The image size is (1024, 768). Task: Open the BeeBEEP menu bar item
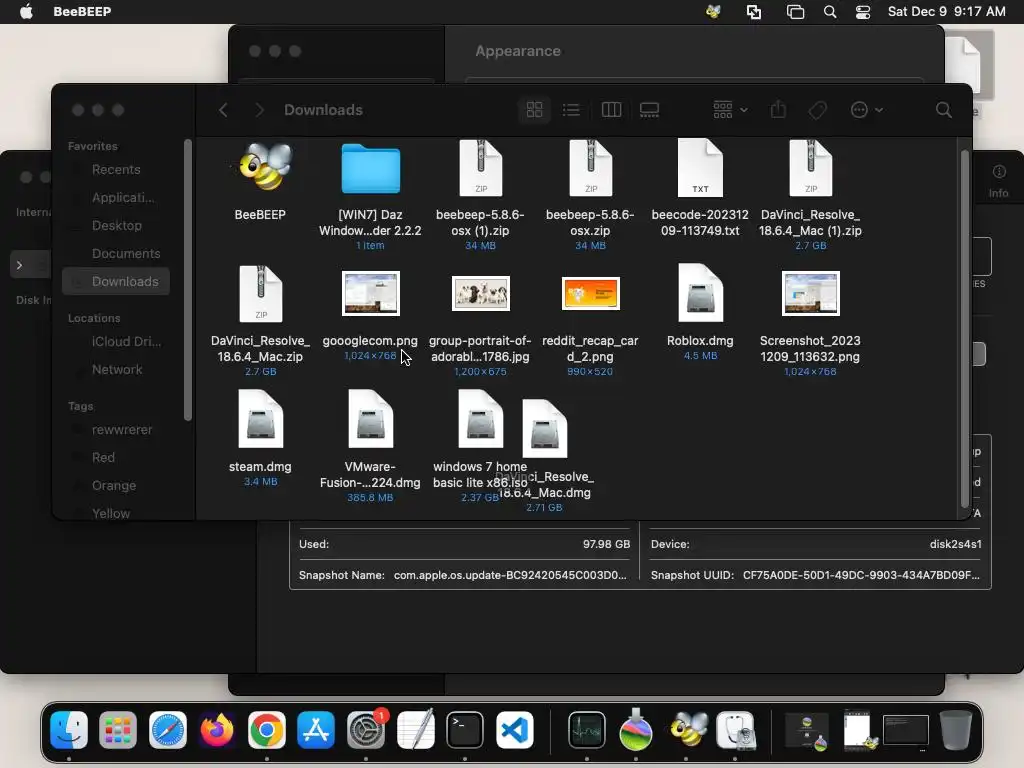coord(82,12)
